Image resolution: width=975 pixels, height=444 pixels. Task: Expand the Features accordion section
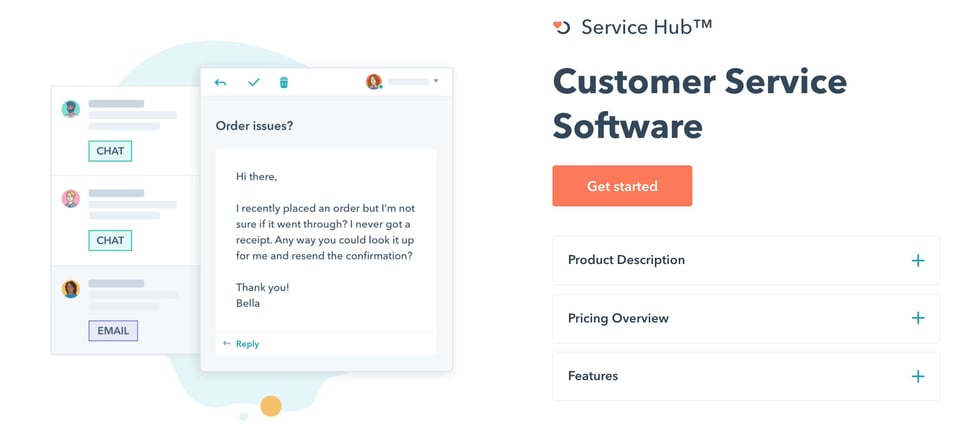pos(593,376)
